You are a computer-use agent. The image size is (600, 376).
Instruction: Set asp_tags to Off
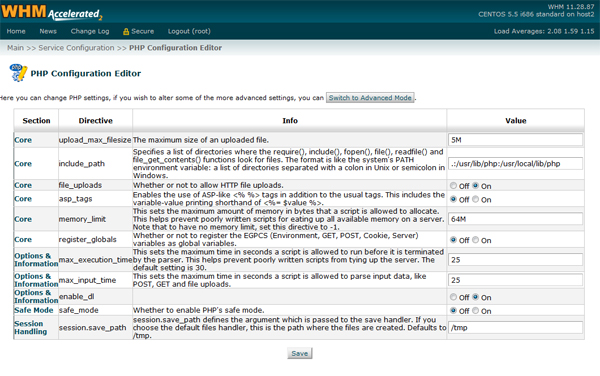coord(453,199)
